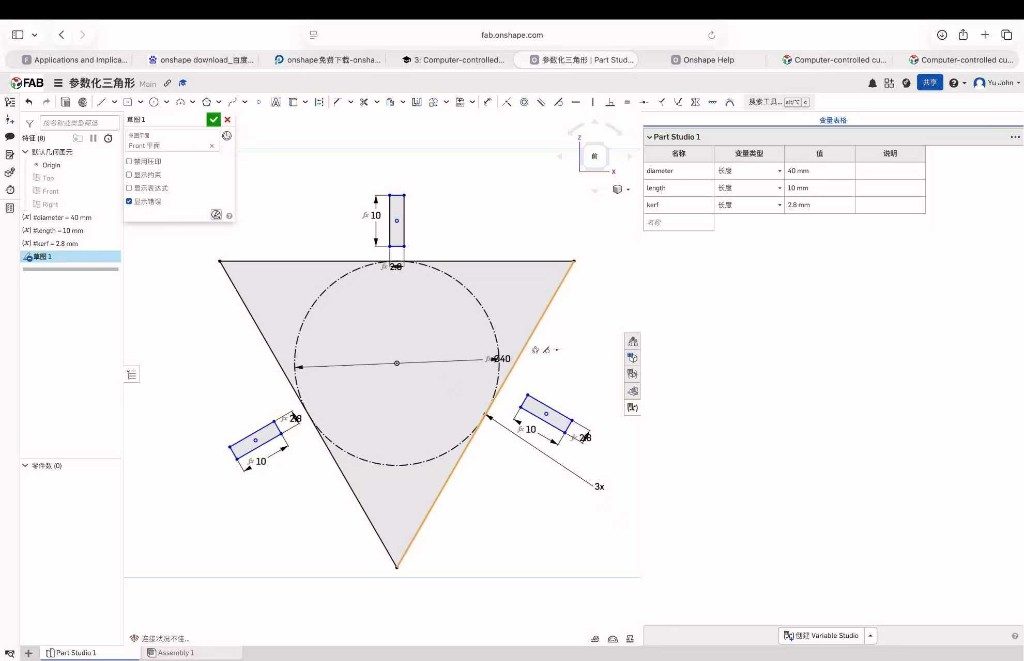
Task: Toggle the 显示表达式 show expressions checkbox
Action: (x=129, y=188)
